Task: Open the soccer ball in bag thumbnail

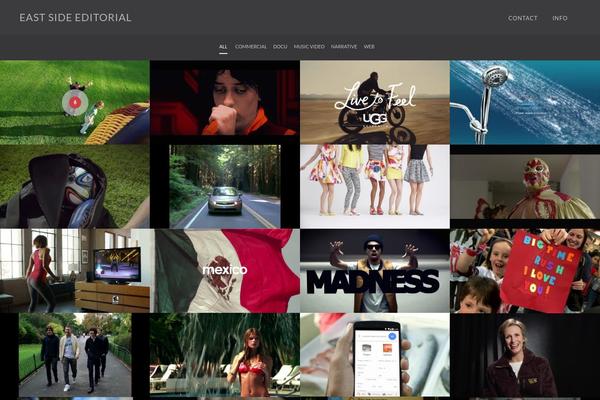Action: pos(75,186)
